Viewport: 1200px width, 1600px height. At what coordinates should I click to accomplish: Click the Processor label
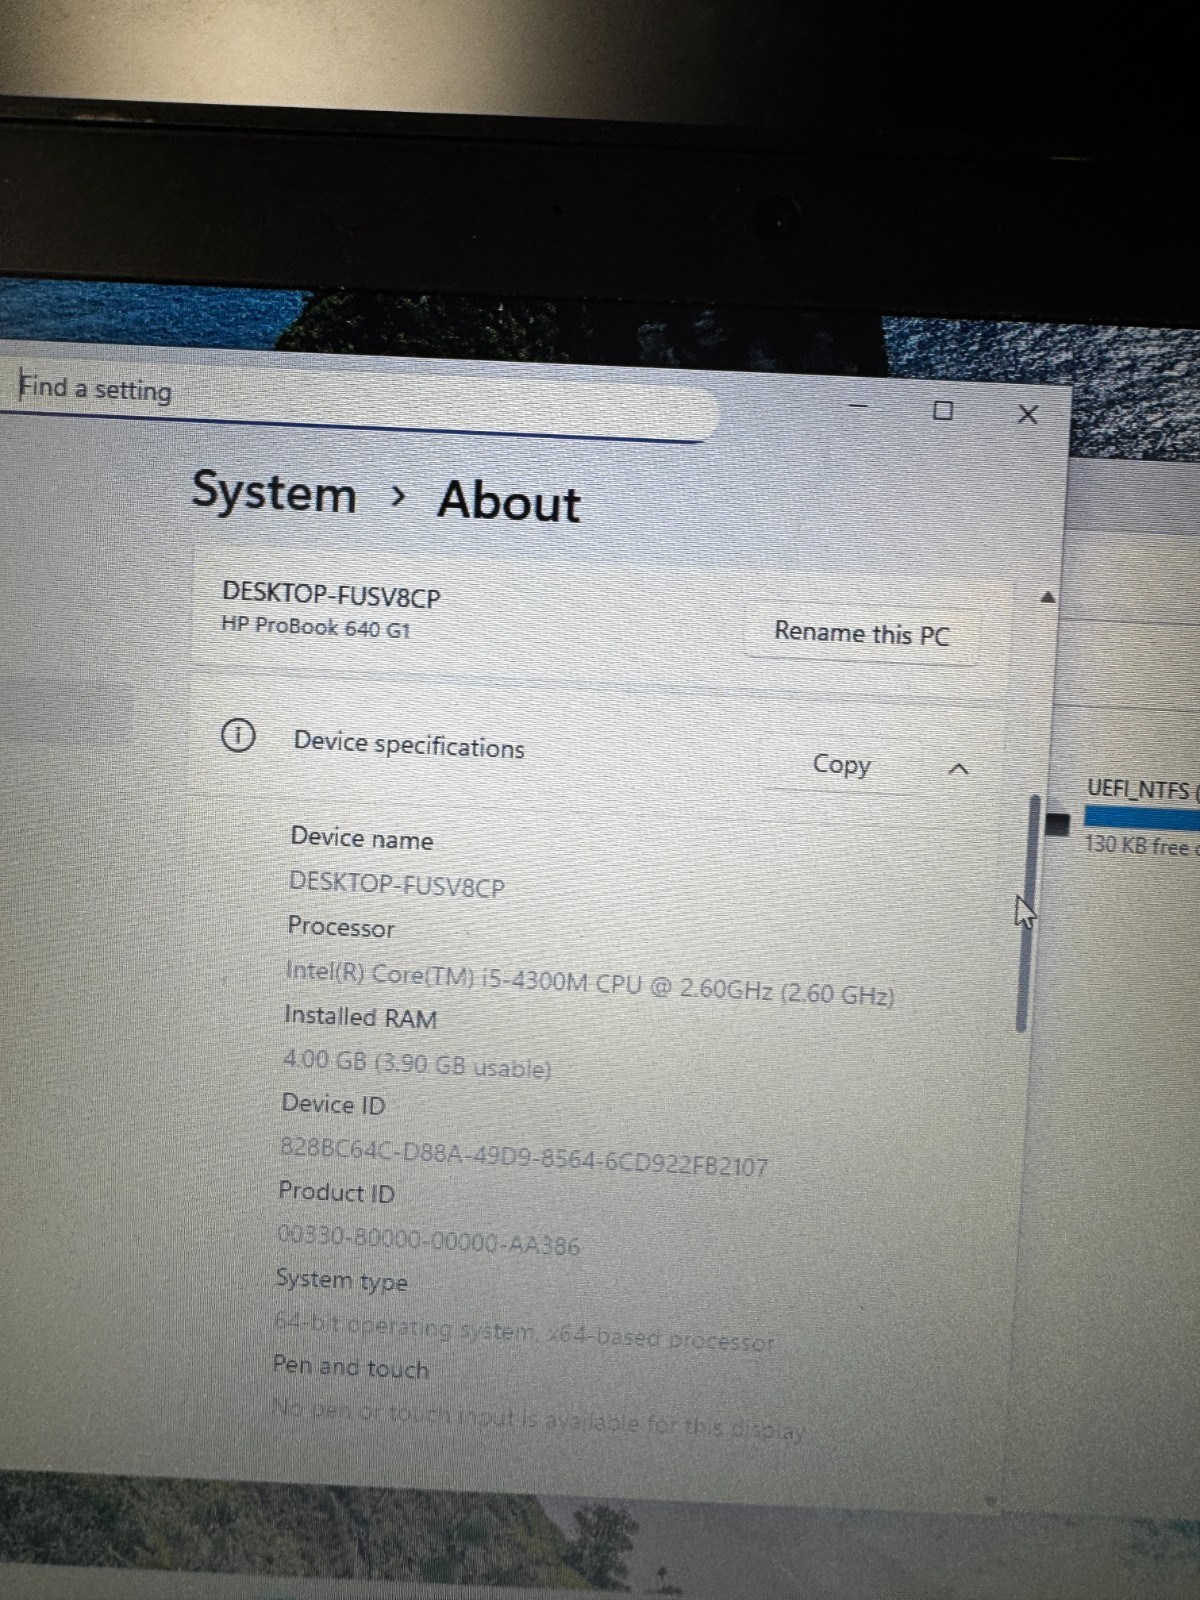341,927
